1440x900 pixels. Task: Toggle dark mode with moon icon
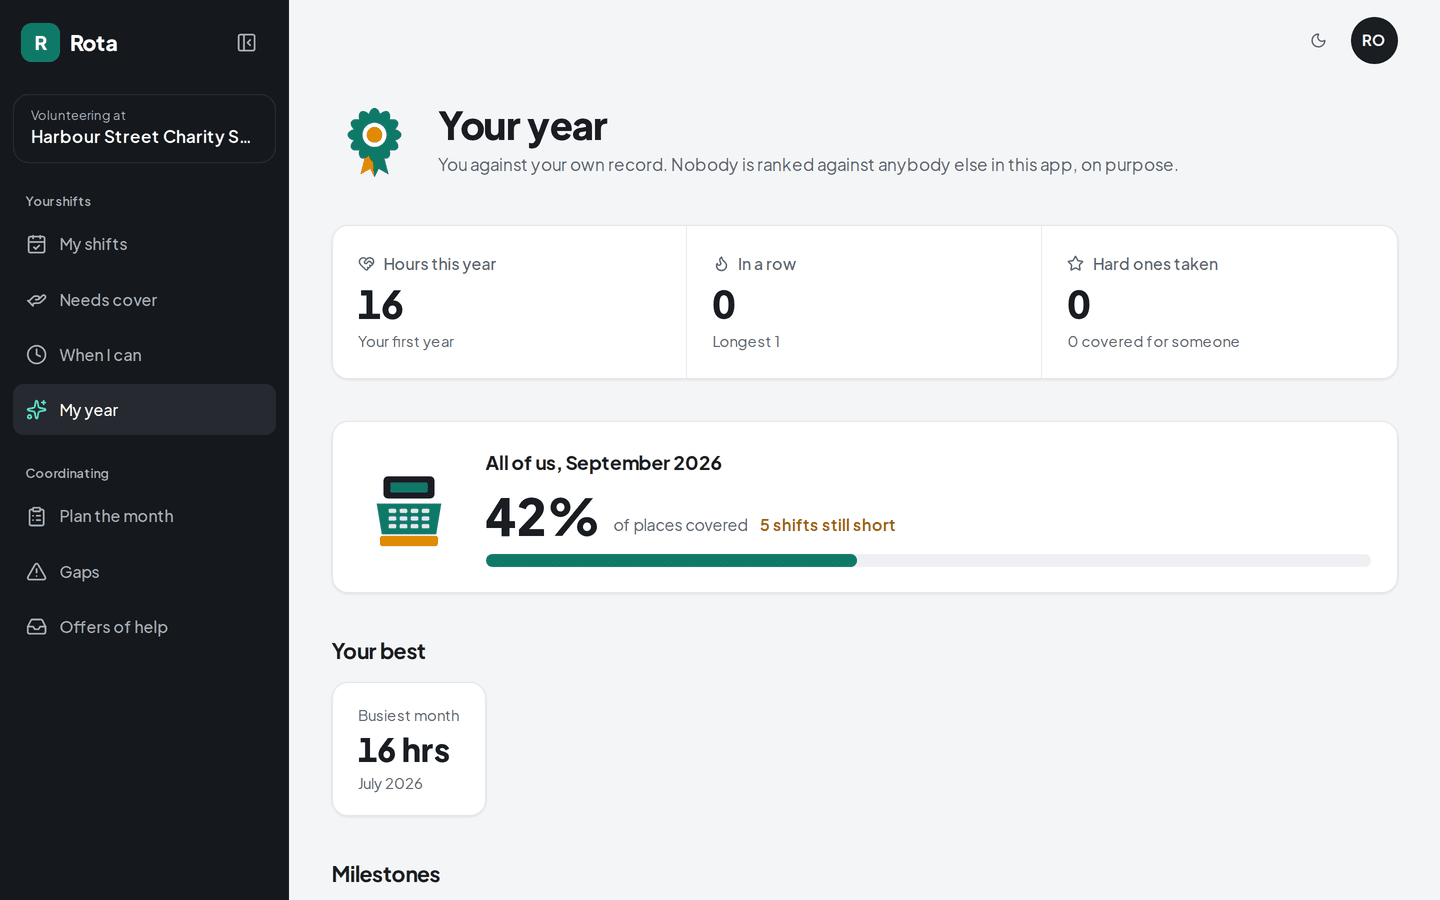(1318, 41)
